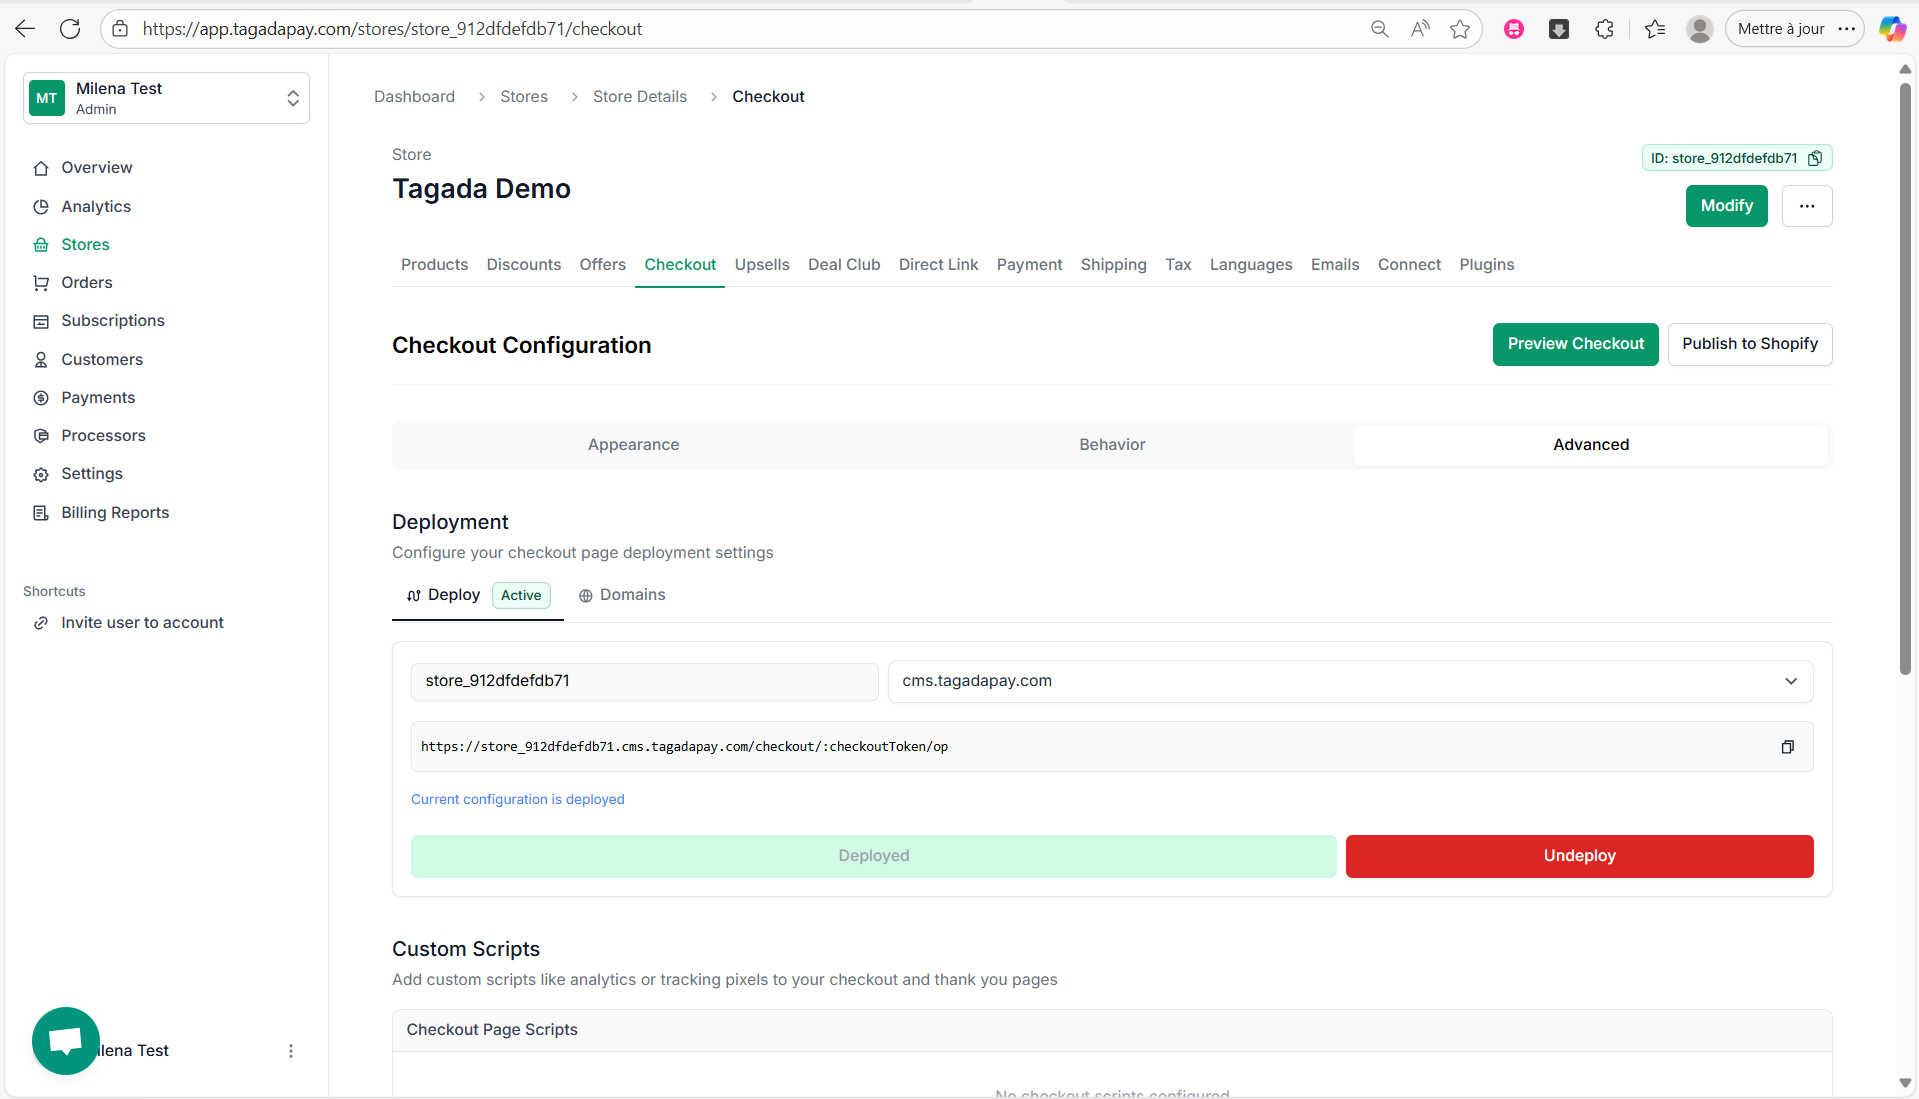Open the Tax tab

pos(1178,265)
